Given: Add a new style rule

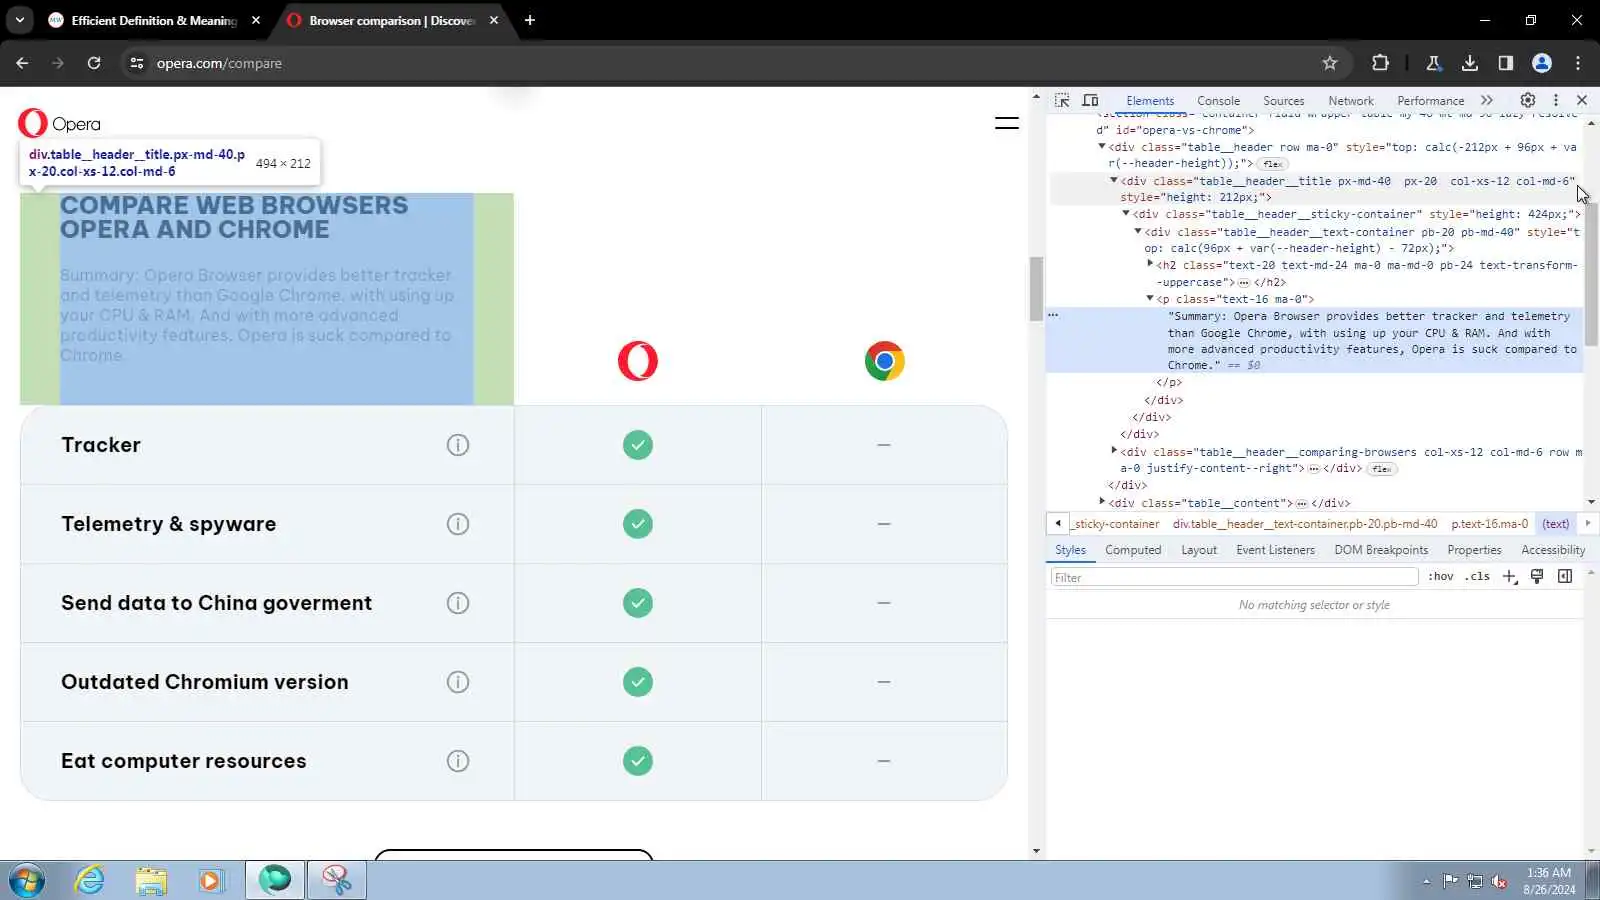Looking at the screenshot, I should (x=1510, y=577).
